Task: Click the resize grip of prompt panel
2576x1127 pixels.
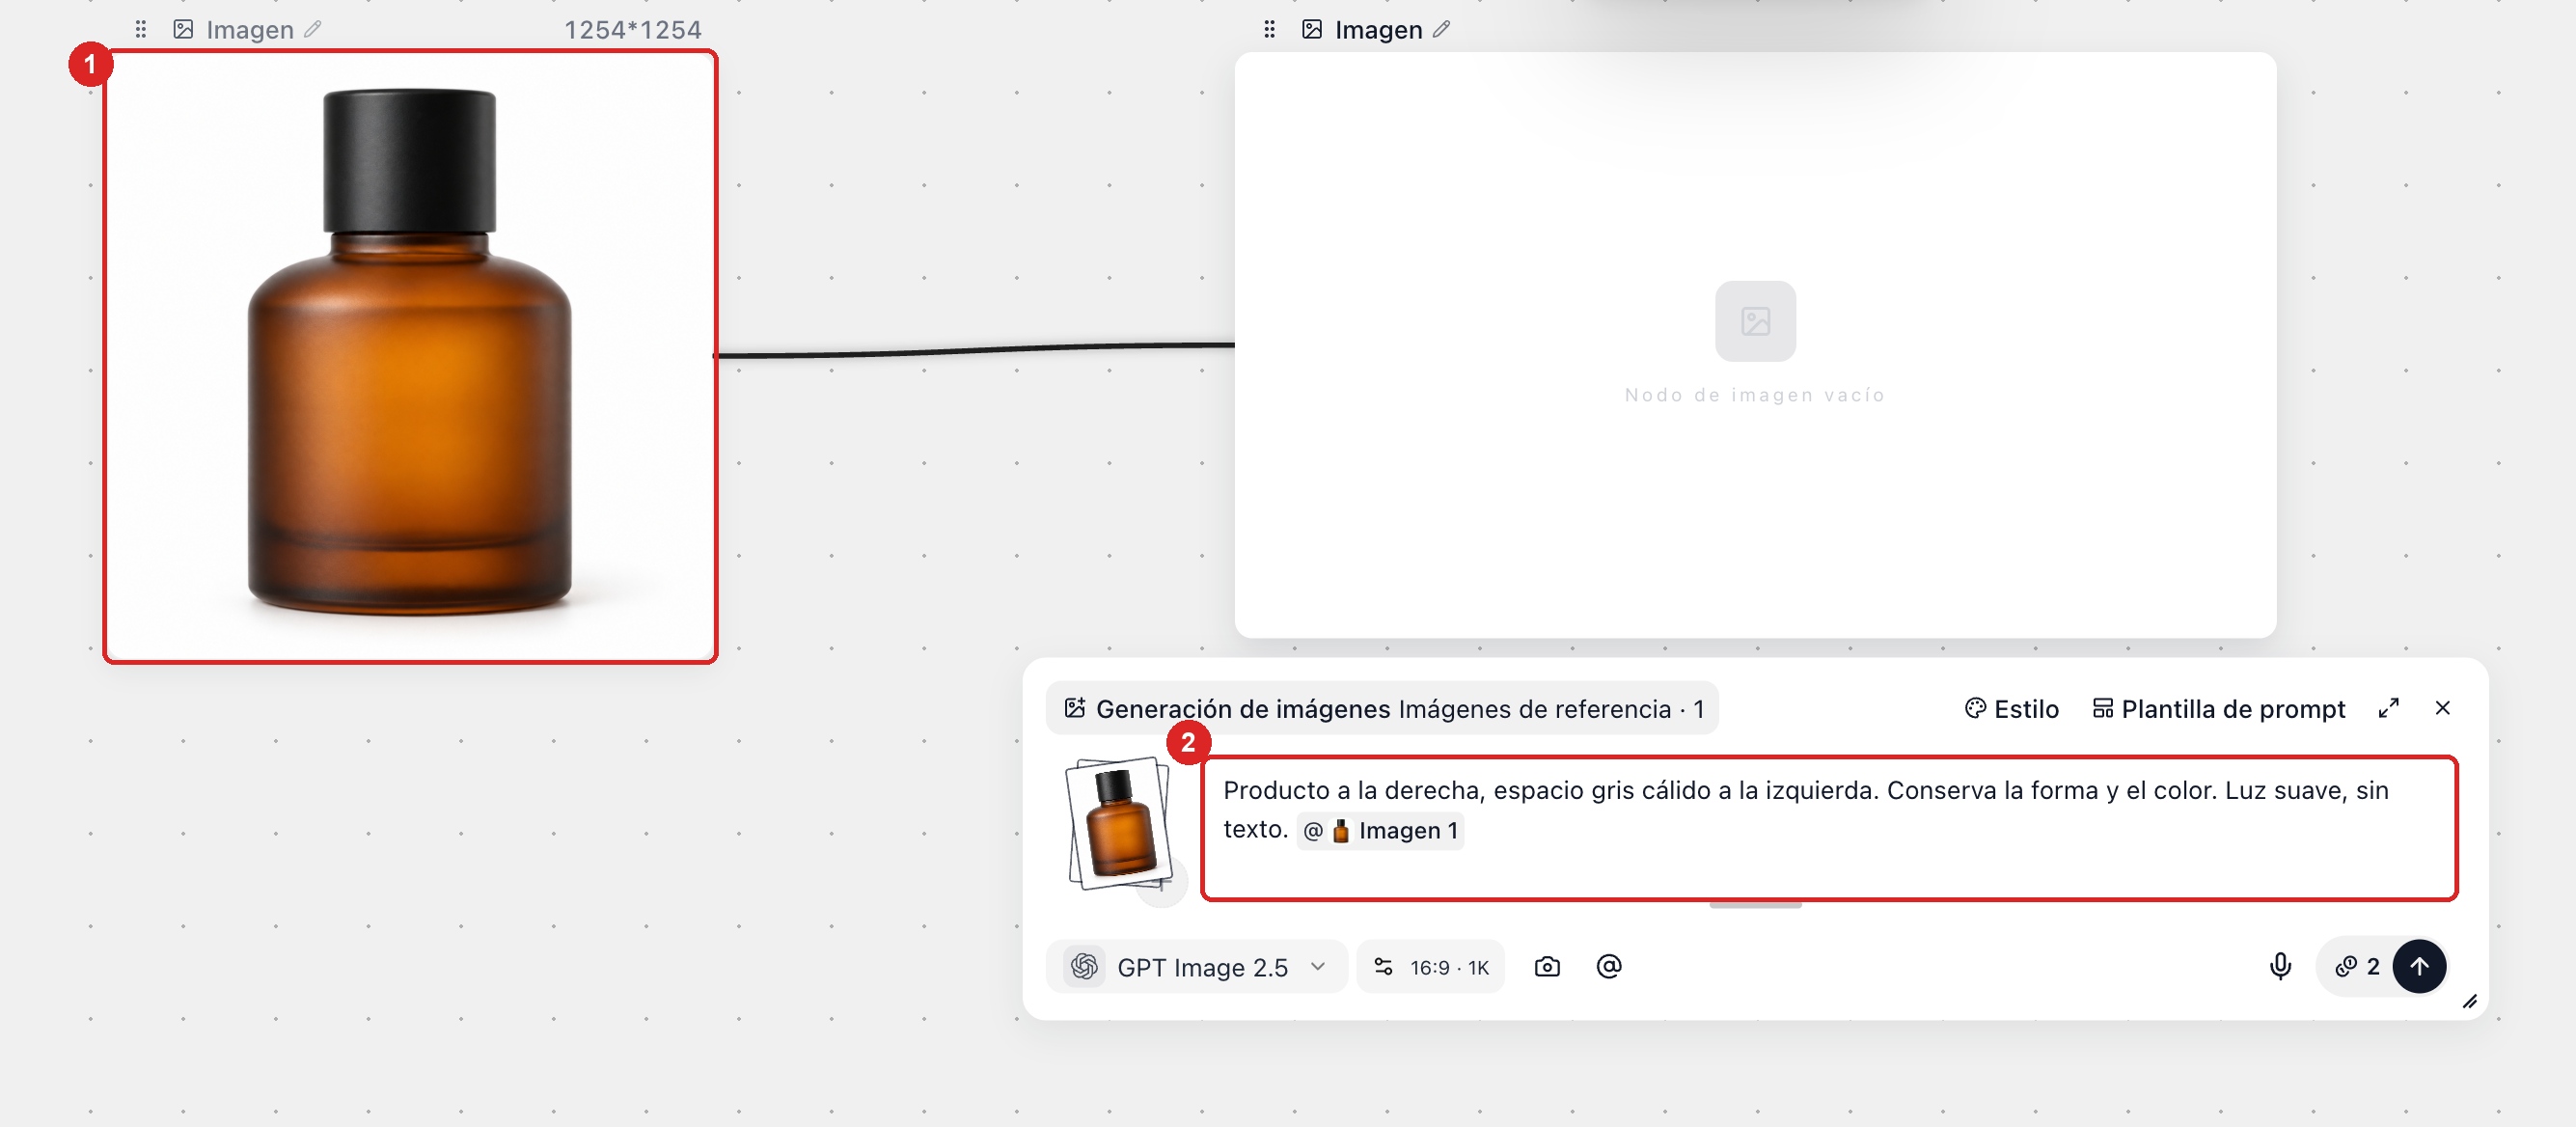Action: click(x=2469, y=1001)
